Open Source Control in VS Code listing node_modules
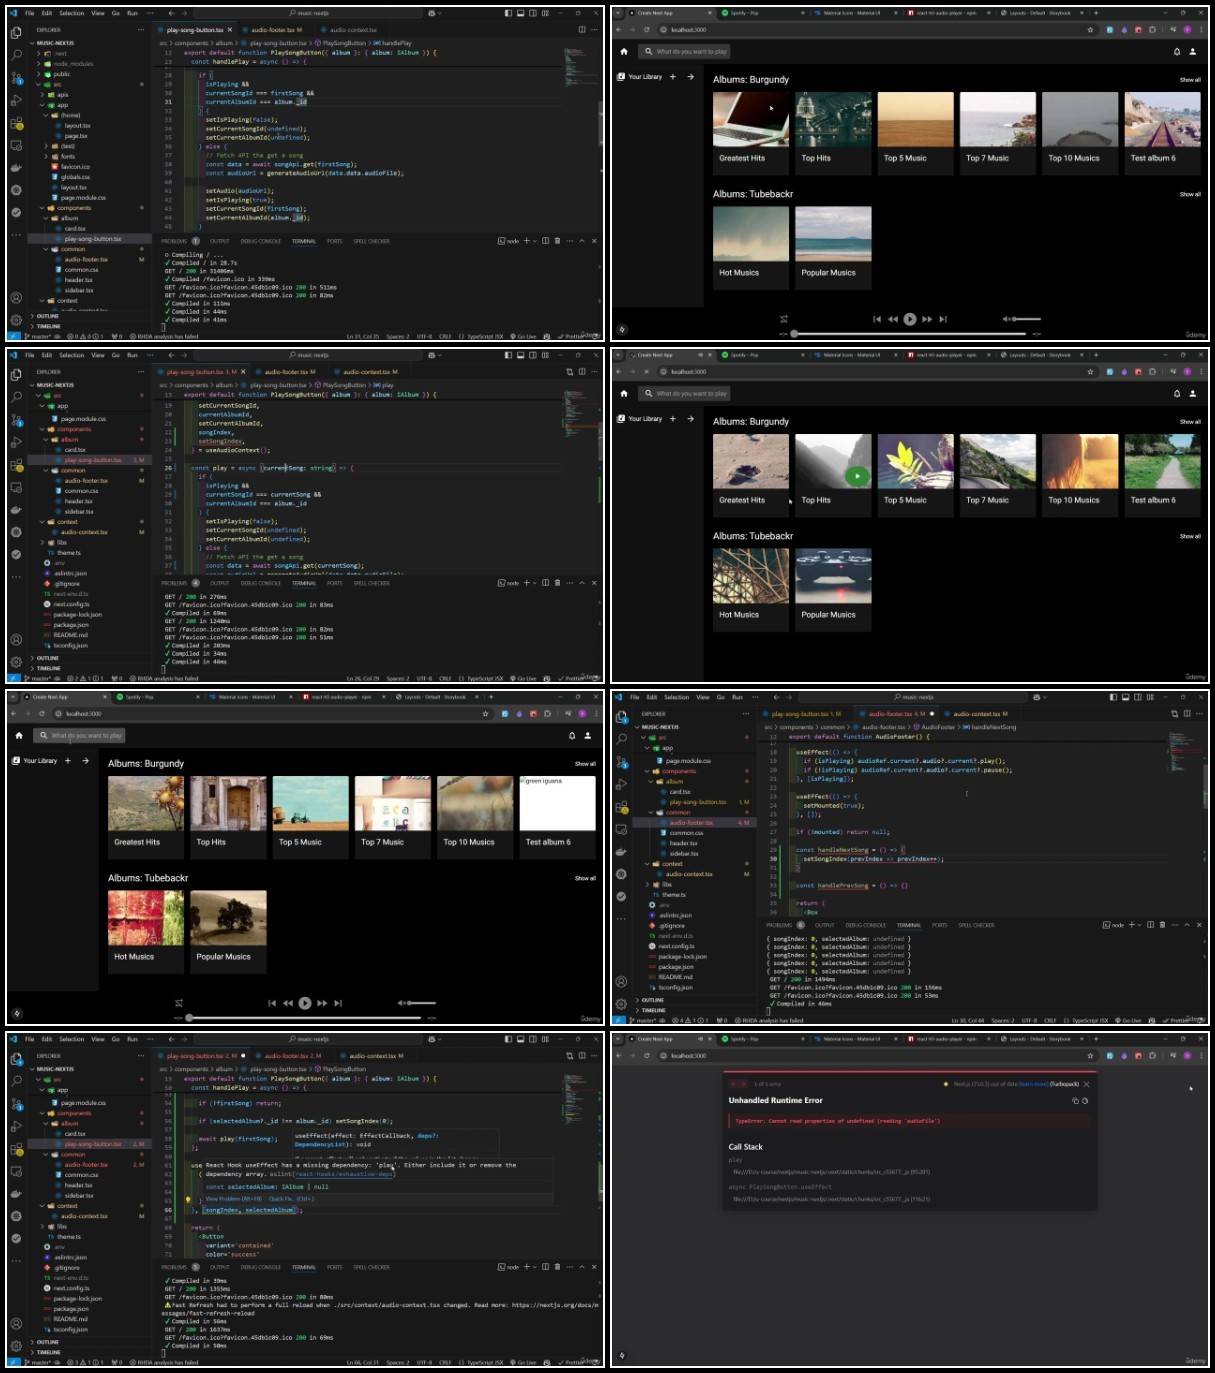 pyautogui.click(x=16, y=77)
